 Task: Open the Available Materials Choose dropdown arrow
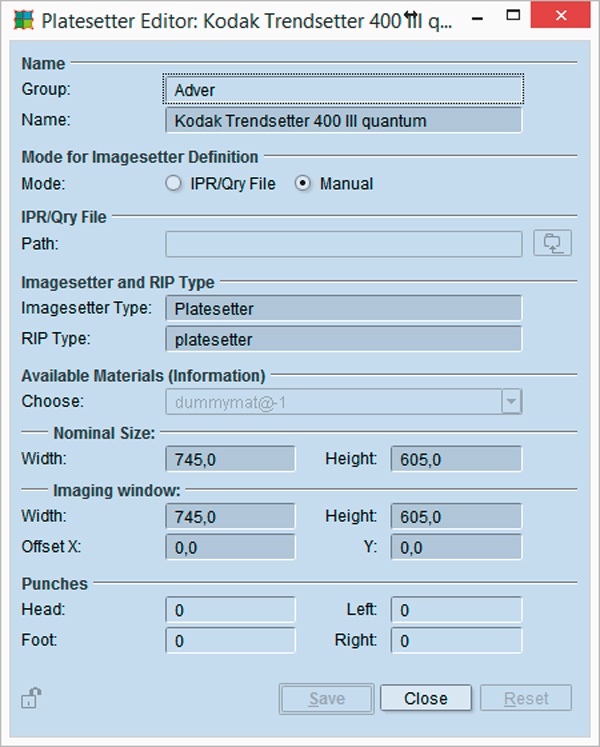pyautogui.click(x=511, y=402)
